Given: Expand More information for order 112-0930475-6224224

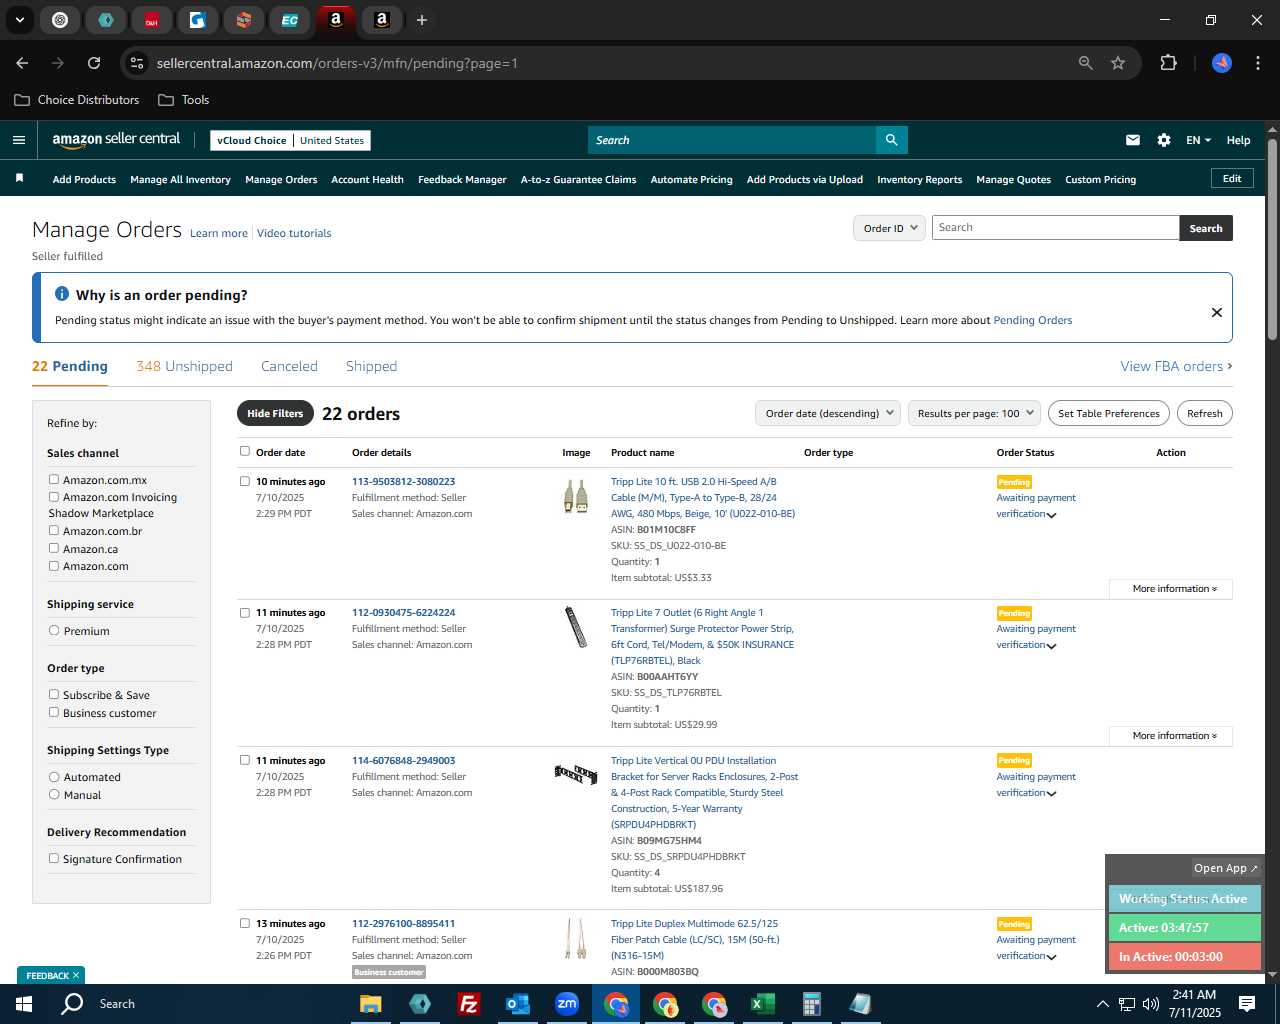Looking at the screenshot, I should pos(1171,736).
